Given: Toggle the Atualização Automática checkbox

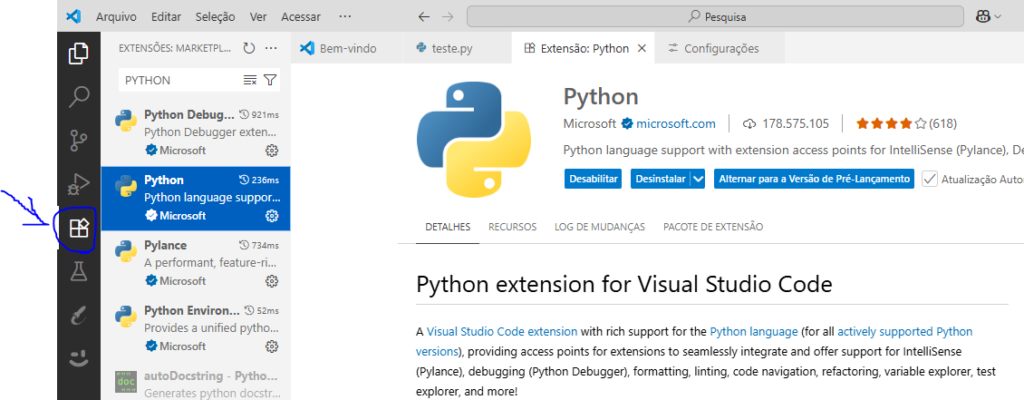Looking at the screenshot, I should coord(929,179).
